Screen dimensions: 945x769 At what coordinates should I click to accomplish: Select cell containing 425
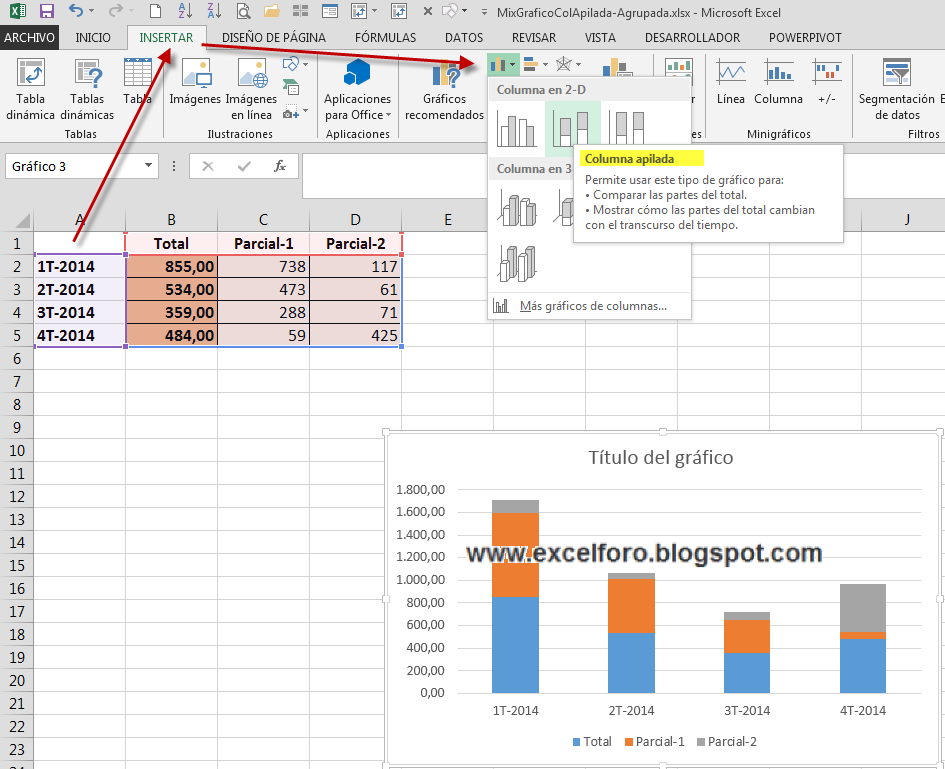click(356, 335)
